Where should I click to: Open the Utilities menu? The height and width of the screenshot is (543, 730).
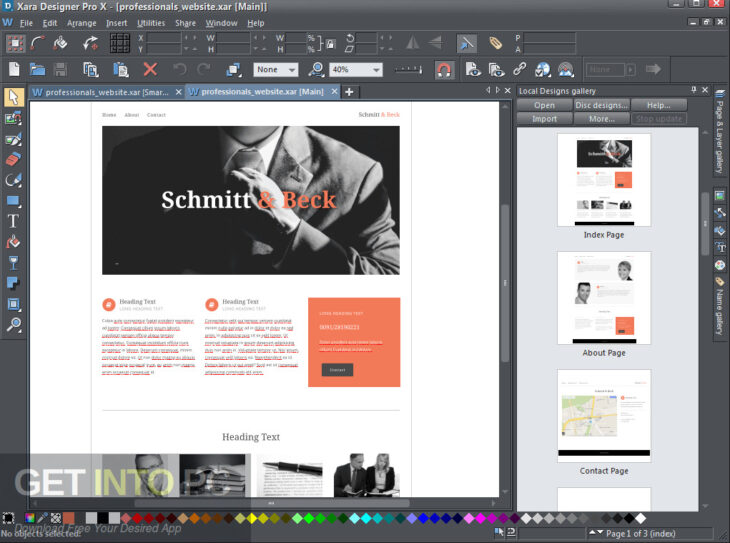pyautogui.click(x=151, y=23)
